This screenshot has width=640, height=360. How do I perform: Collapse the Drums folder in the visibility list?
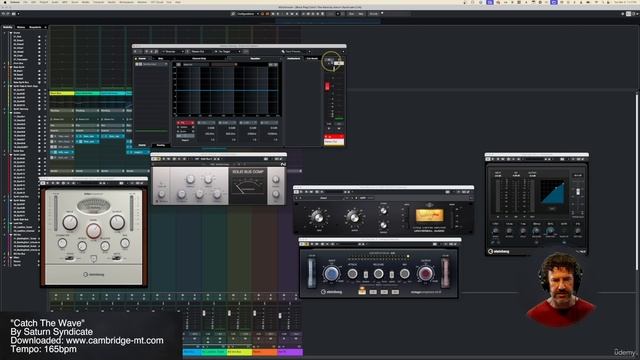11,33
